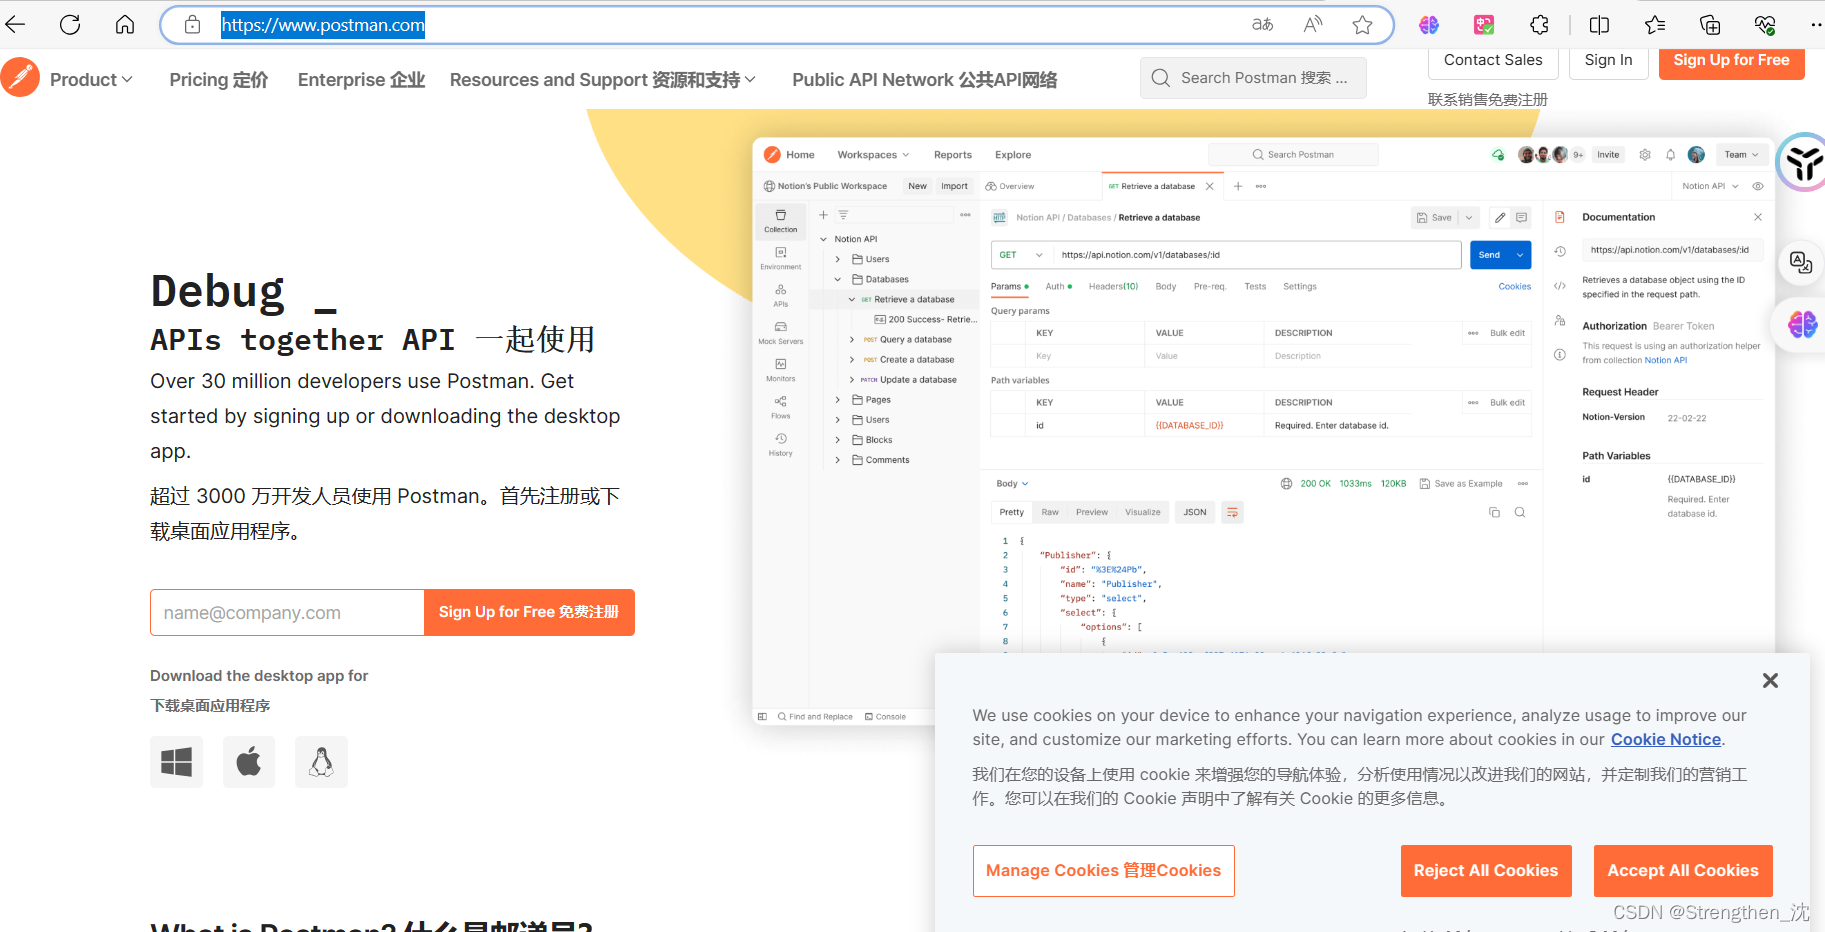Go back with the browser back arrow
1825x932 pixels.
coord(15,24)
